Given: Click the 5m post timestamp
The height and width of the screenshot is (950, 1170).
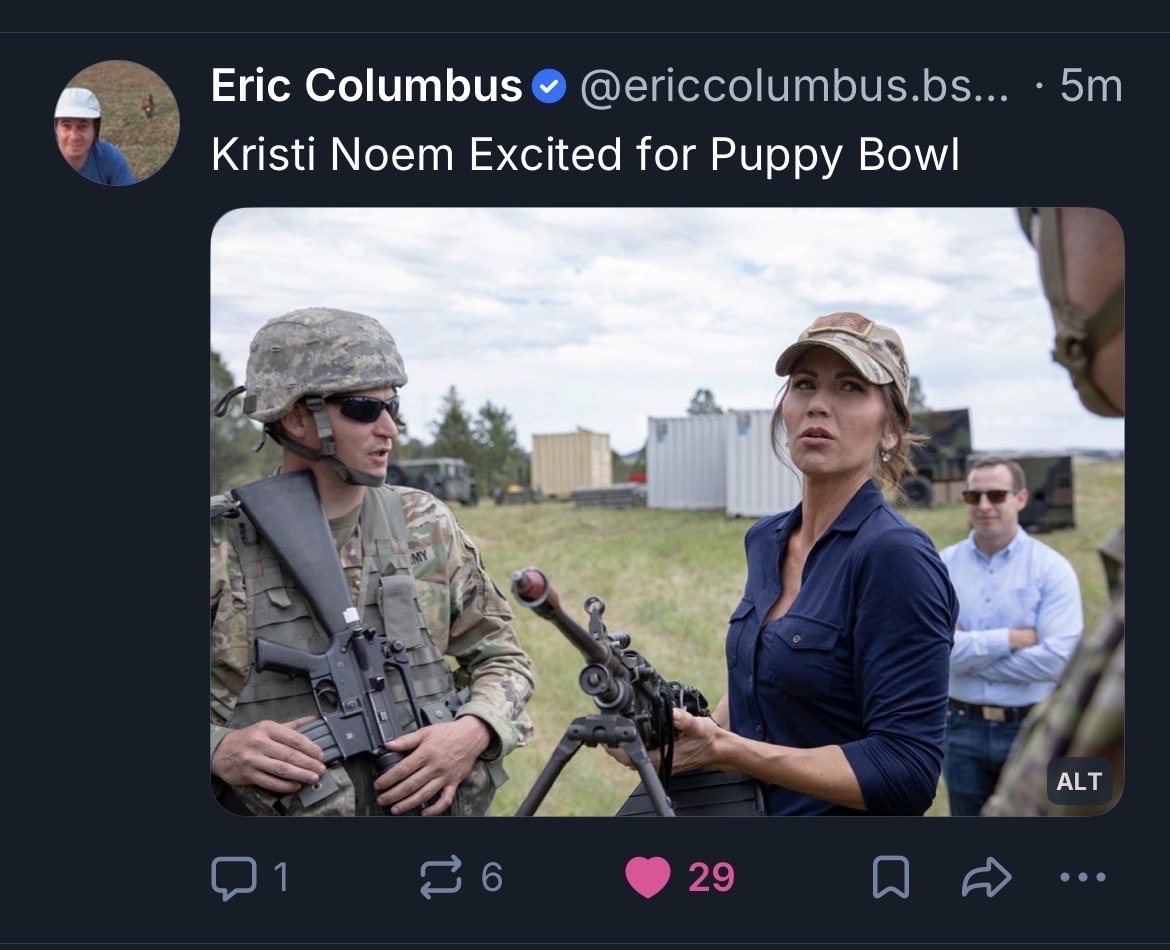Looking at the screenshot, I should (1091, 88).
